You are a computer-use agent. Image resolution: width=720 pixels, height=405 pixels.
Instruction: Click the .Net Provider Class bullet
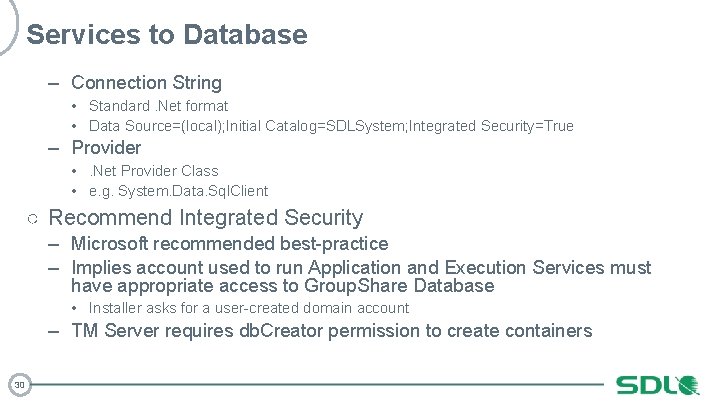tap(153, 171)
